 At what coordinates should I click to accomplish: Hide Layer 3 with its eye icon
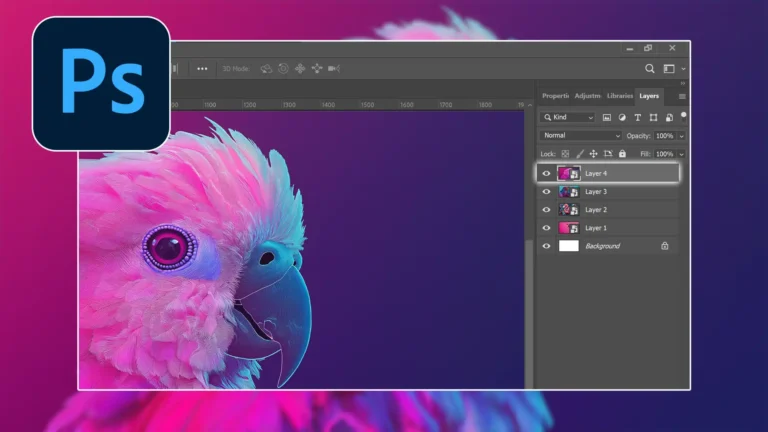coord(546,192)
